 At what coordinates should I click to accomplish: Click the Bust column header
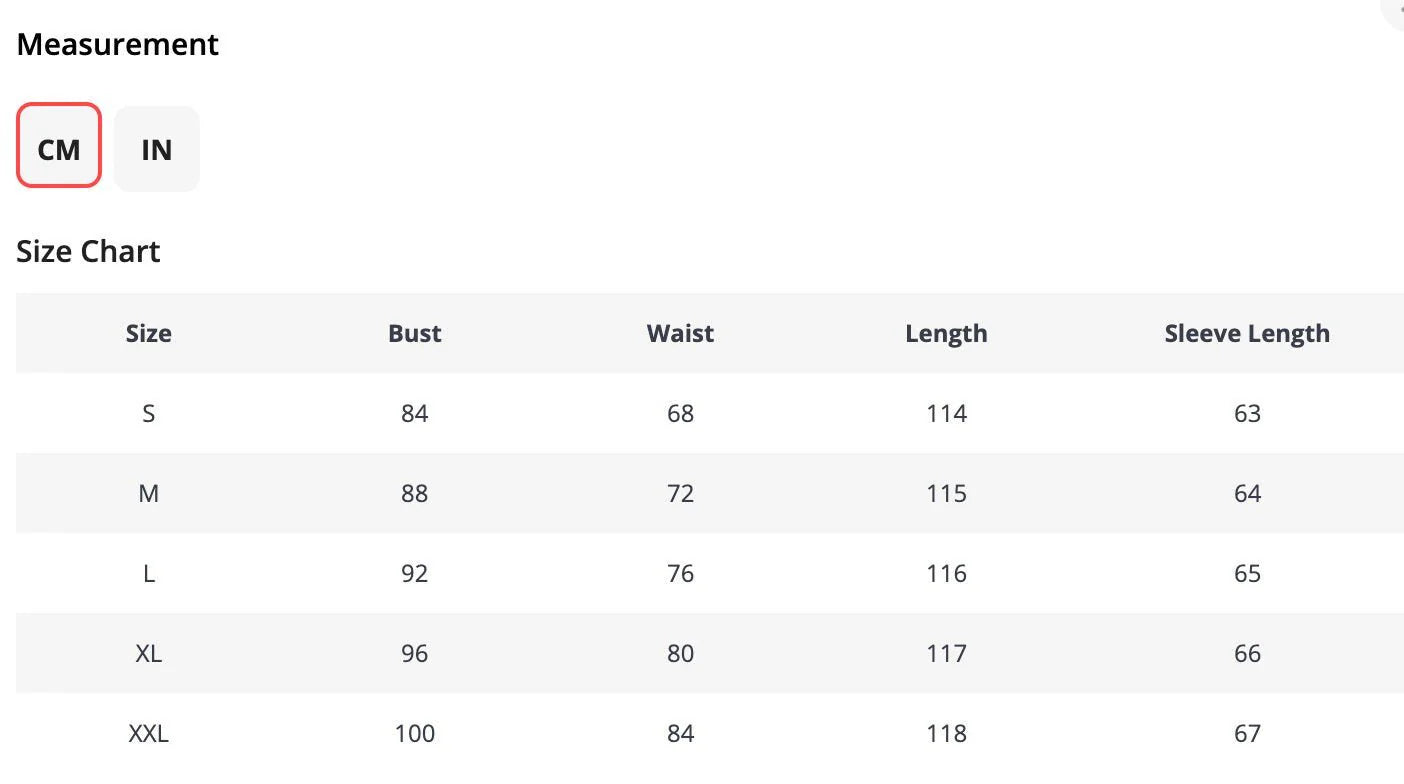point(415,333)
